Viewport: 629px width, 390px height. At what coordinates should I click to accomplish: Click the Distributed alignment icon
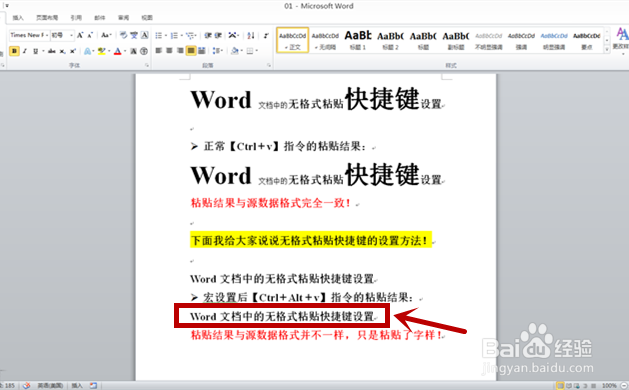[x=201, y=51]
